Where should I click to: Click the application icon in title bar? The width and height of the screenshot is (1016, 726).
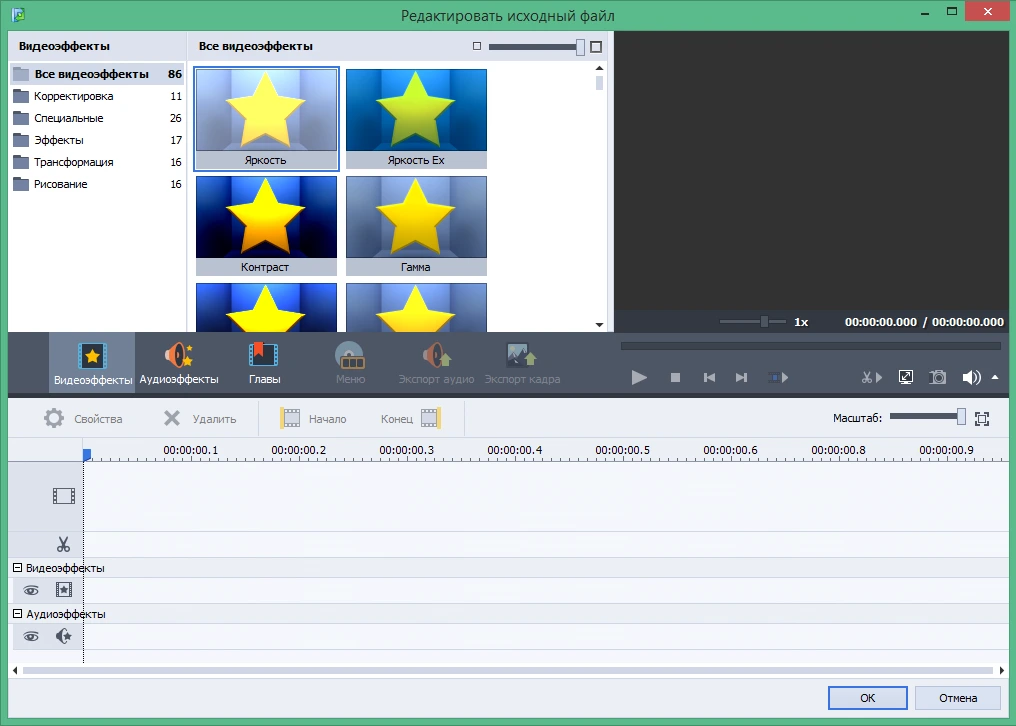(x=18, y=14)
